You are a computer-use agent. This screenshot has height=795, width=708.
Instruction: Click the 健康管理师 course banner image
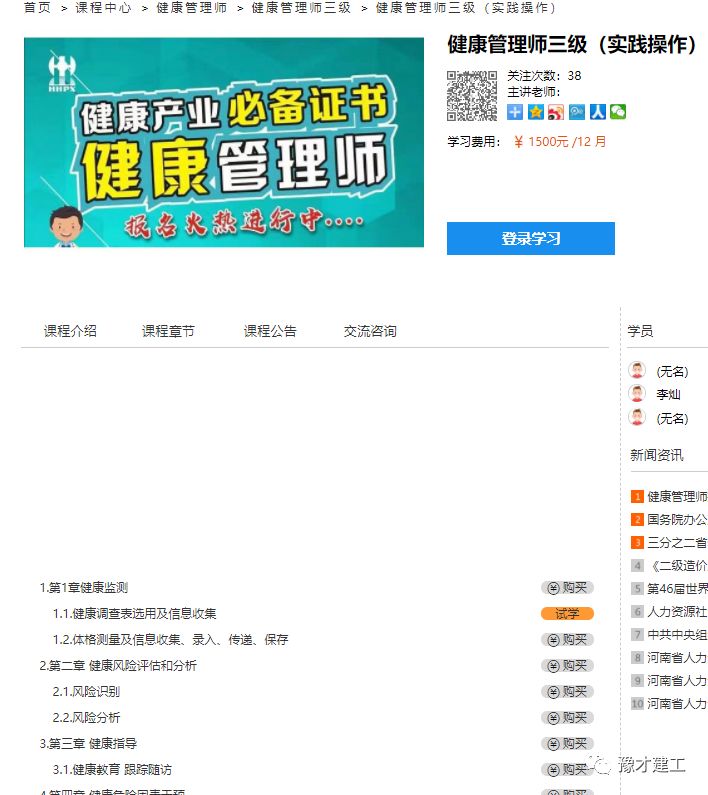coord(224,142)
